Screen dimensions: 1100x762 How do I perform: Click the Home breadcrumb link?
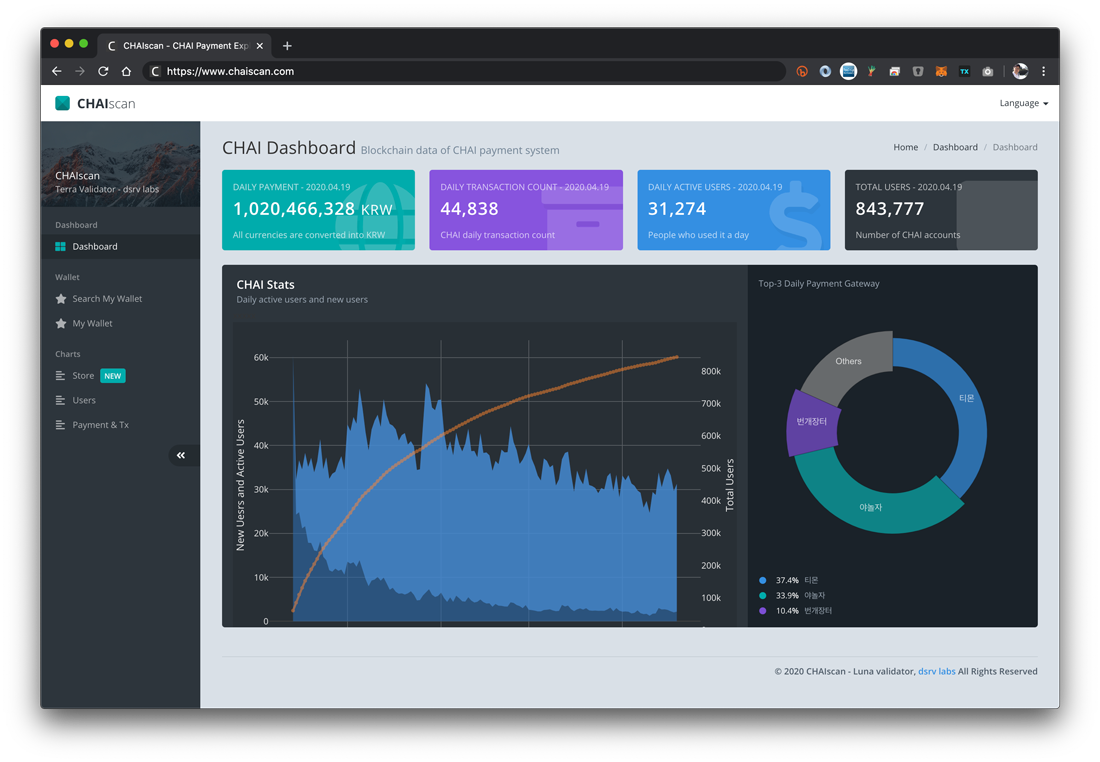coord(905,147)
